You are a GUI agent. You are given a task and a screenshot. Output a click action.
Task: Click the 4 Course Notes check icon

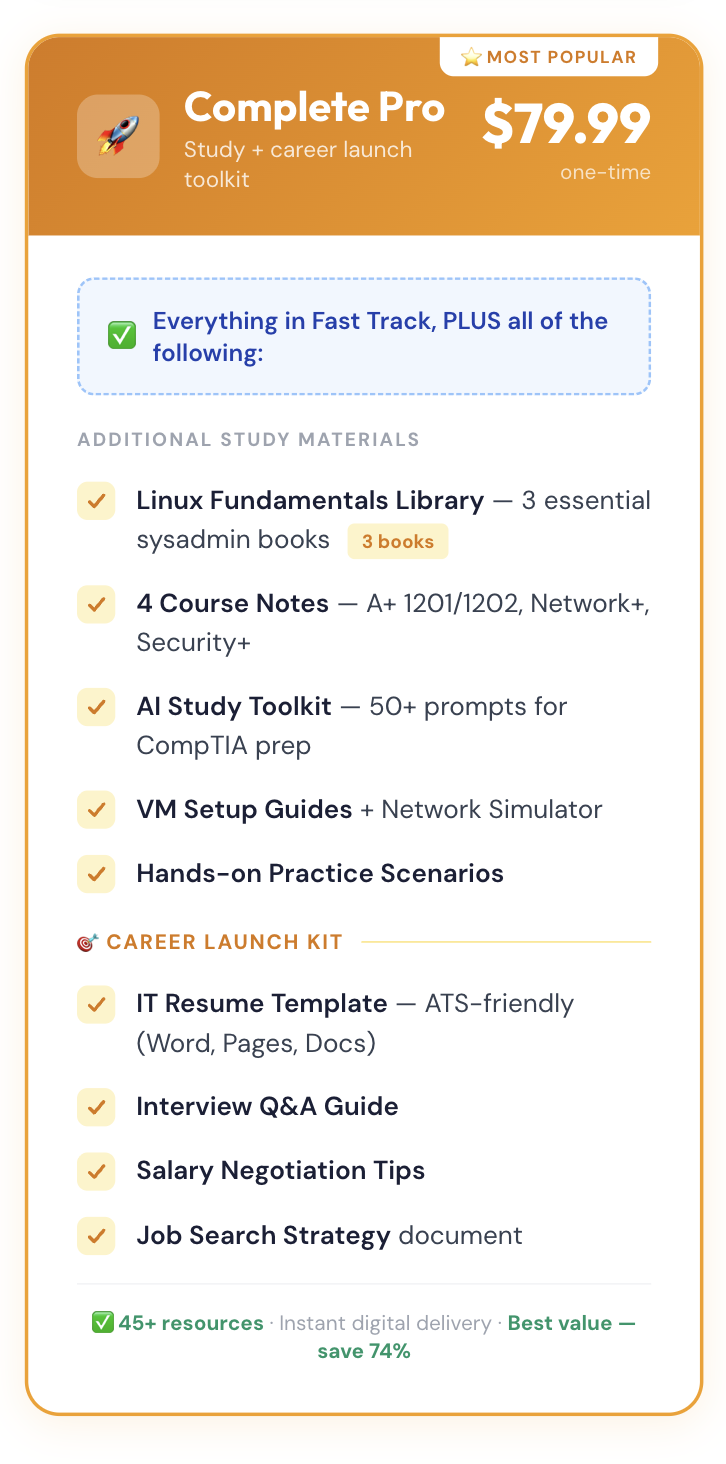pos(96,604)
